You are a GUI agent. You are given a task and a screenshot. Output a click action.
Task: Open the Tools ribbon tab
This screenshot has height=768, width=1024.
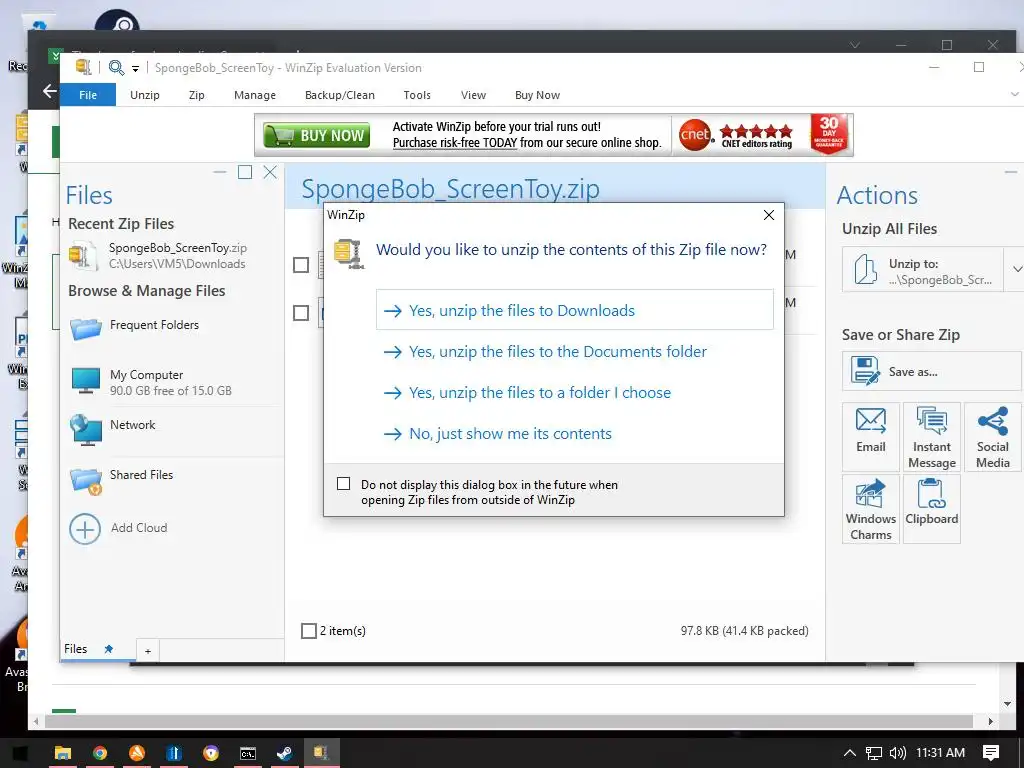point(417,95)
